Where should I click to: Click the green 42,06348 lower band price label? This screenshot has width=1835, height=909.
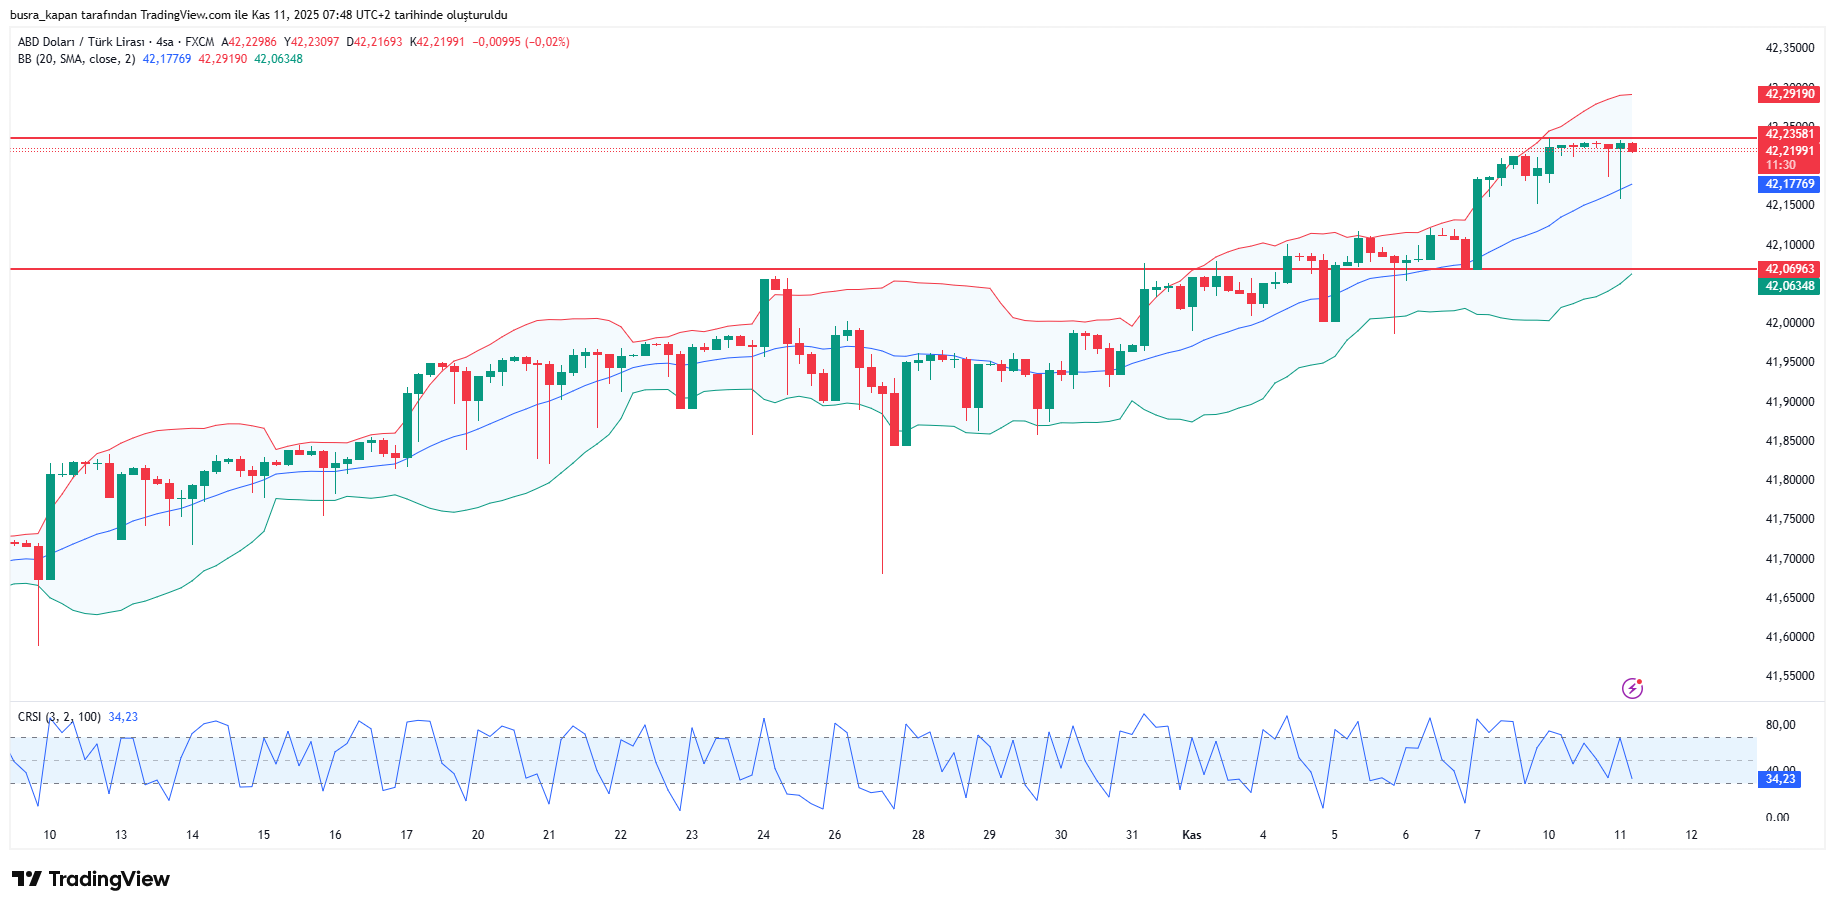[1789, 286]
